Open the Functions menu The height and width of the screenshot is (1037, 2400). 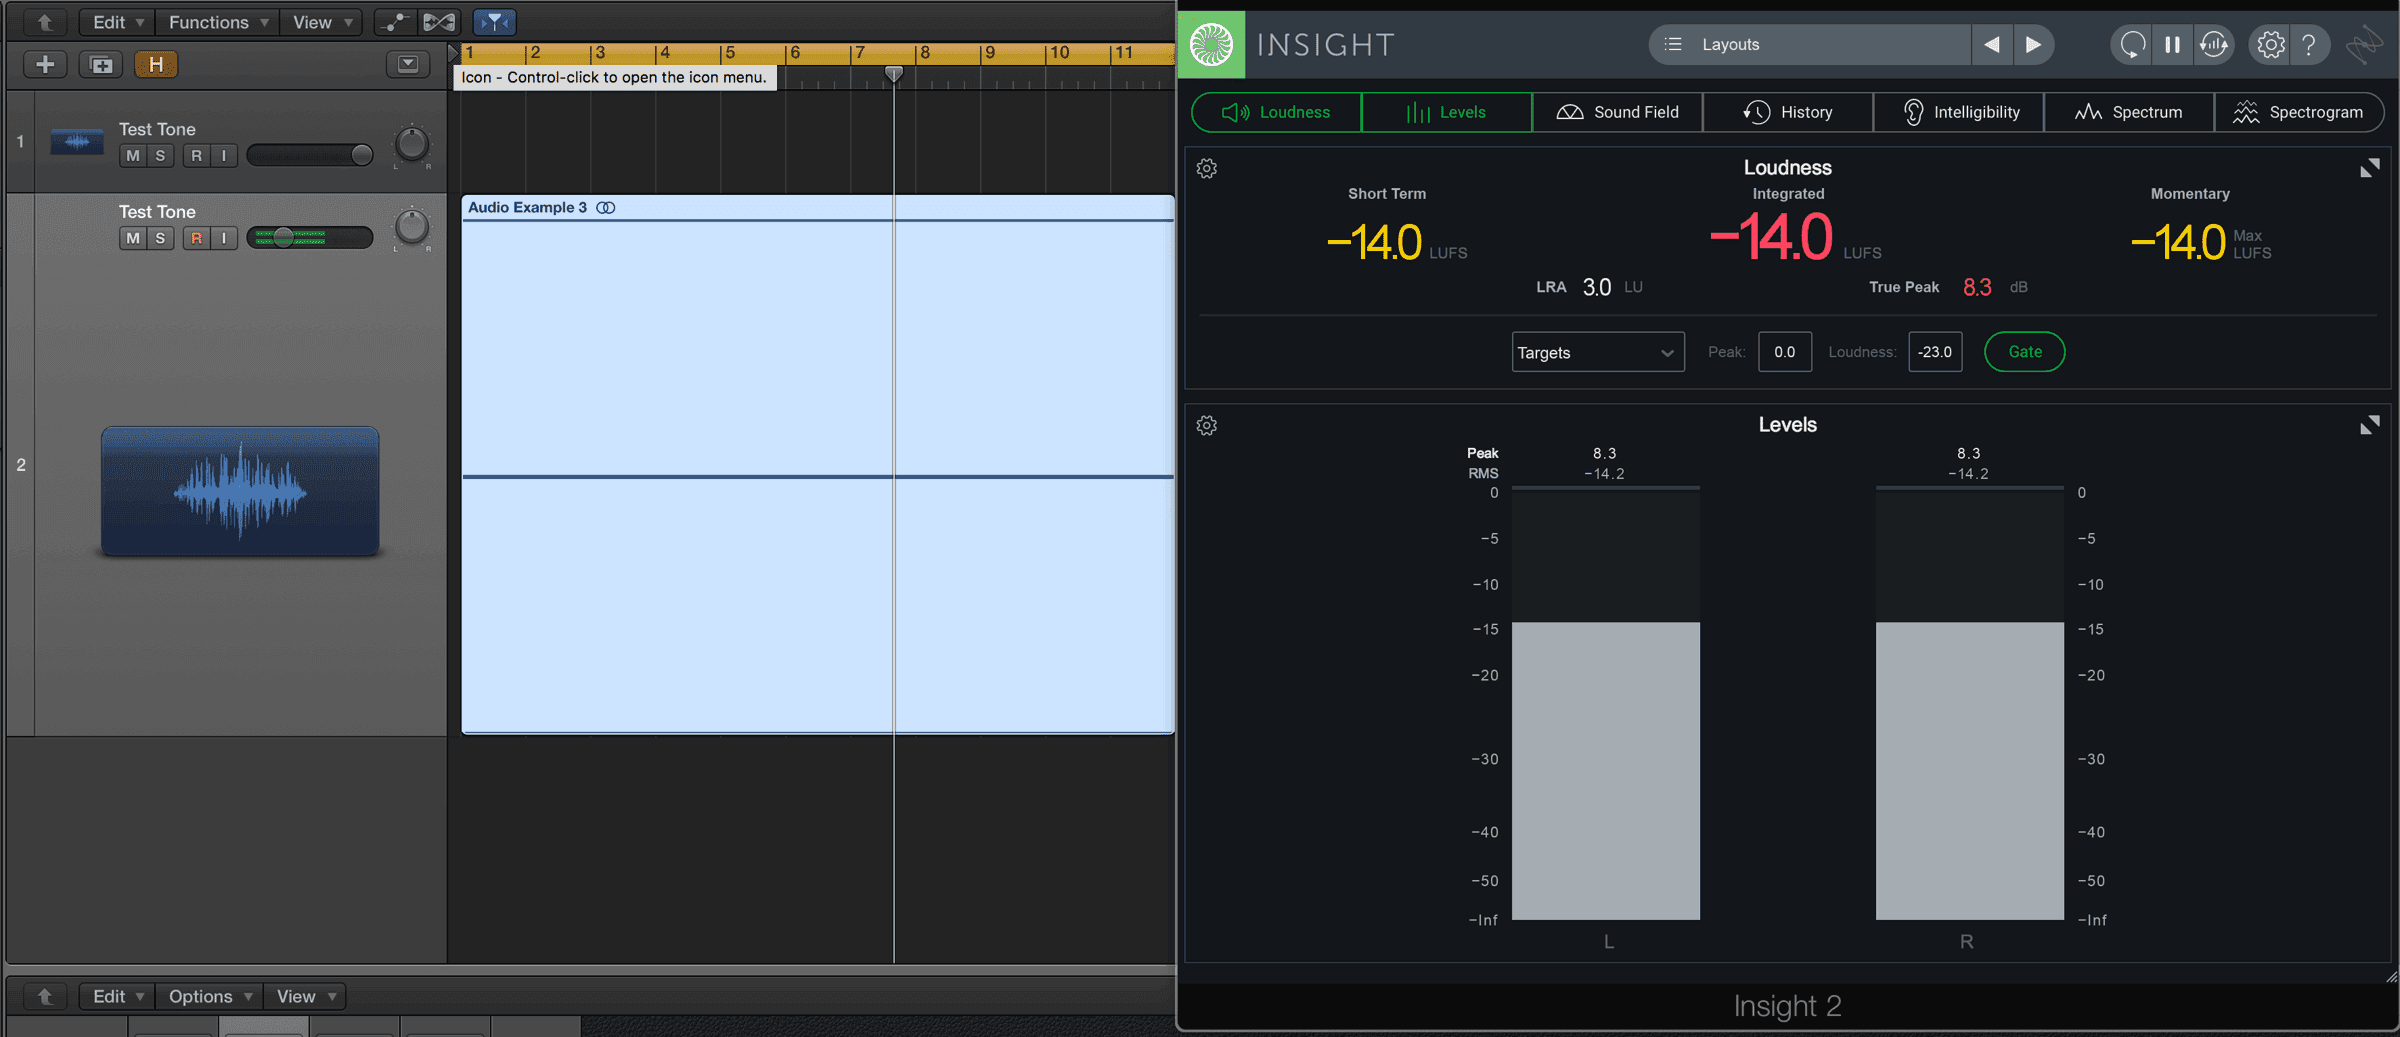[217, 22]
